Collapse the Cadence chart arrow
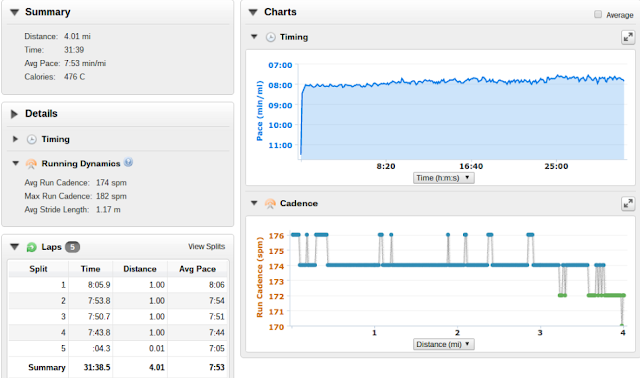This screenshot has height=378, width=640. pyautogui.click(x=254, y=203)
